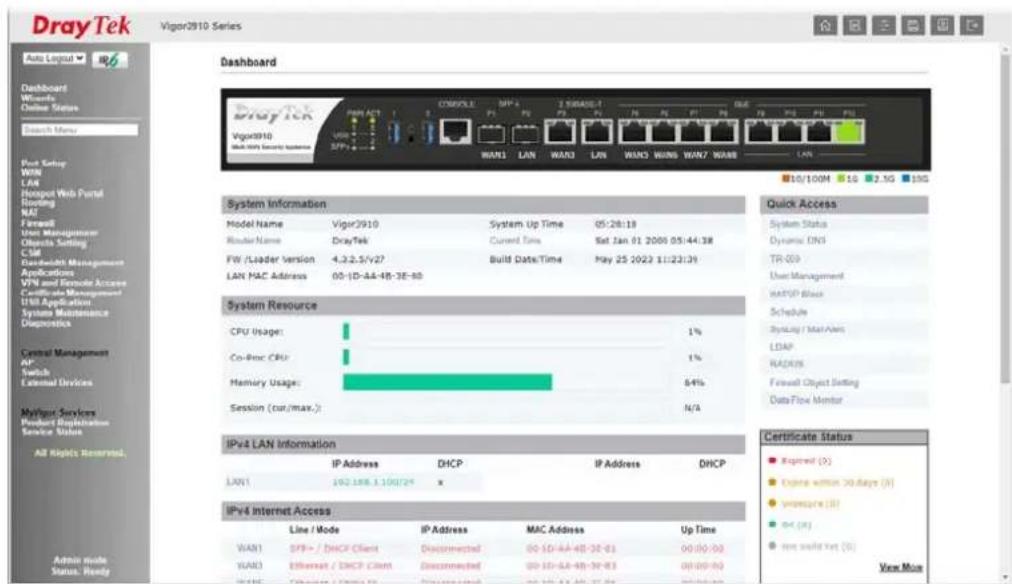
Task: Expand Objects Setting in sidebar
Action: (x=54, y=243)
